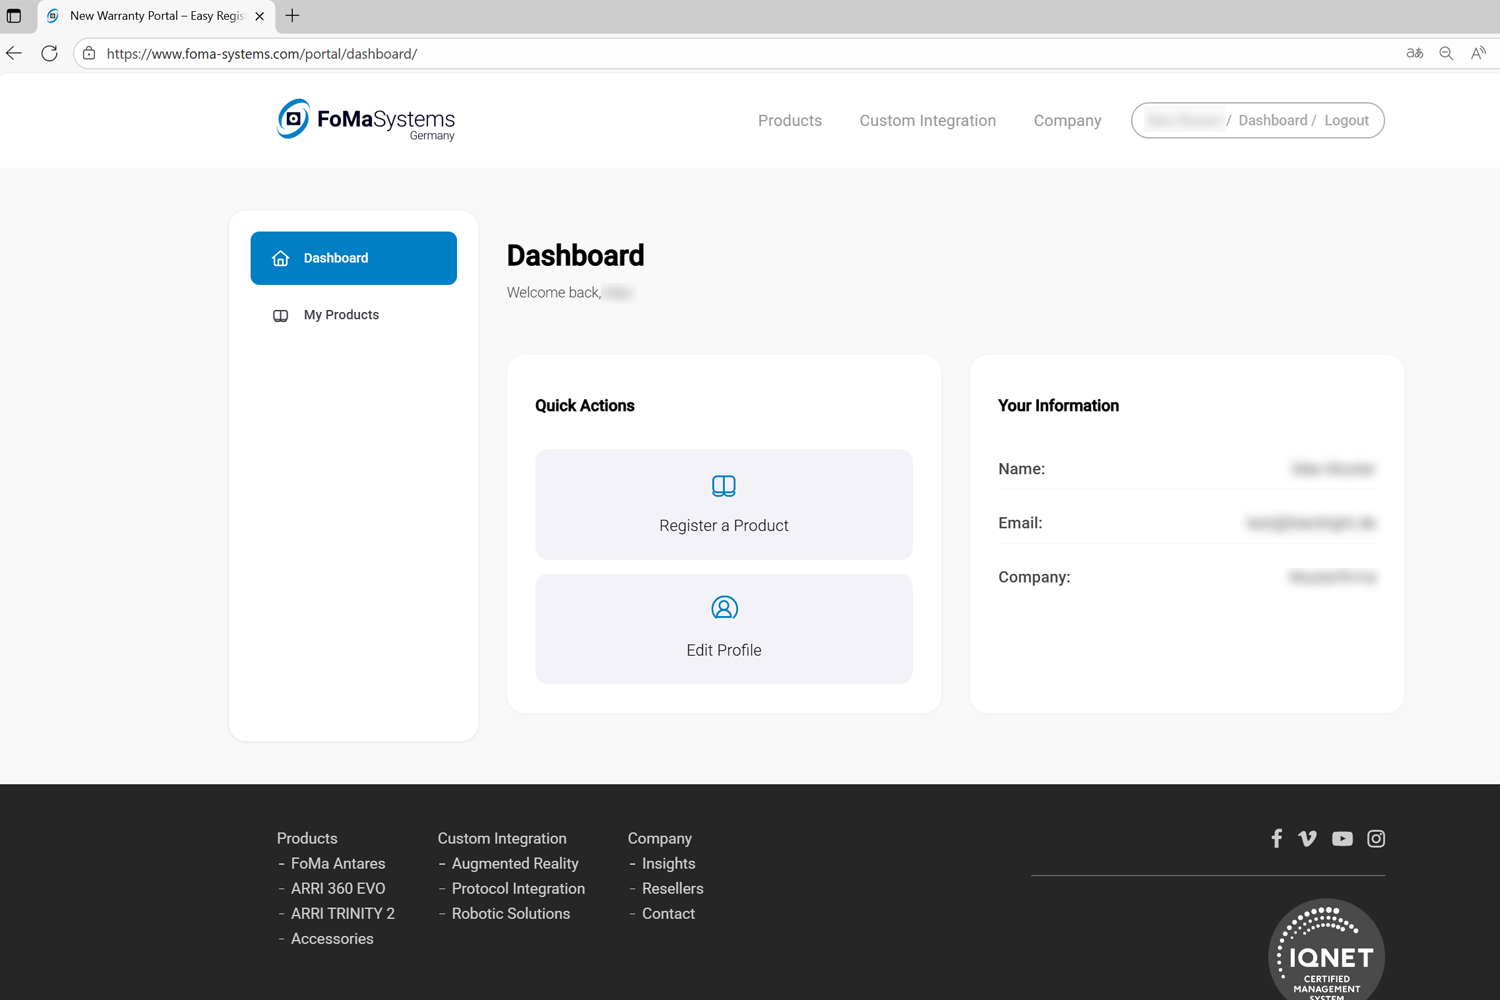Open the Vimeo social icon
This screenshot has width=1500, height=1000.
pyautogui.click(x=1307, y=838)
